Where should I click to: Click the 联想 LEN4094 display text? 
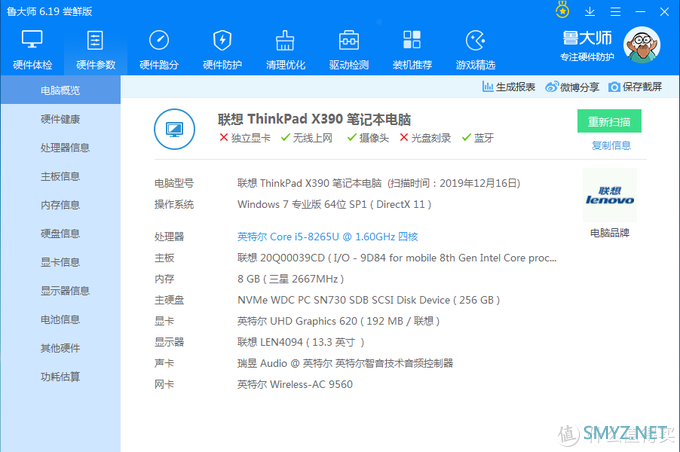pyautogui.click(x=301, y=342)
